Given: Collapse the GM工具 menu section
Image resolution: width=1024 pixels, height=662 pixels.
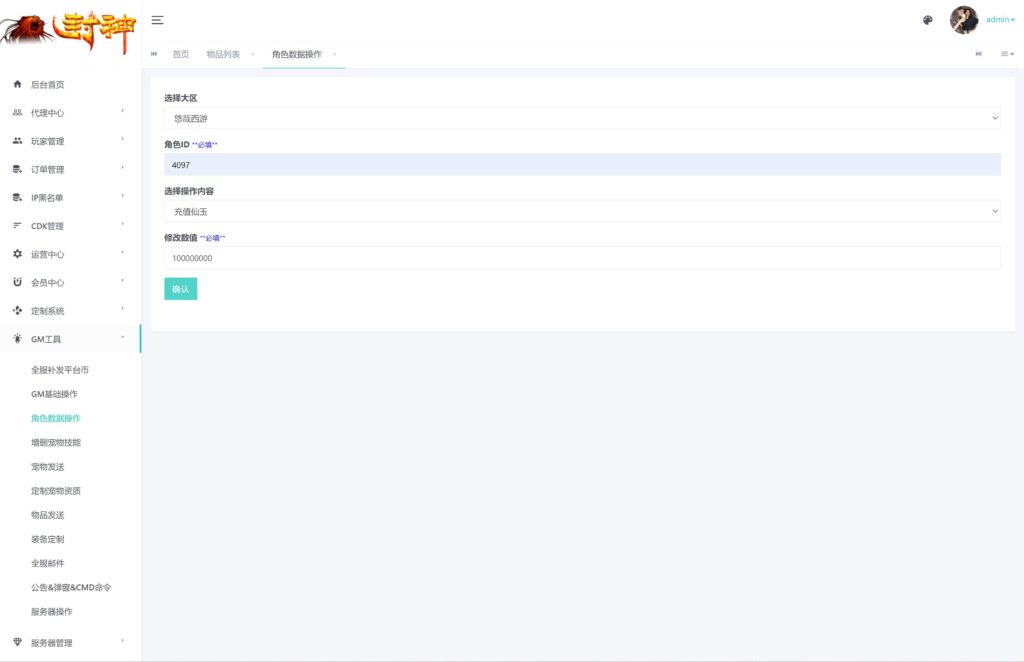Looking at the screenshot, I should coord(70,339).
